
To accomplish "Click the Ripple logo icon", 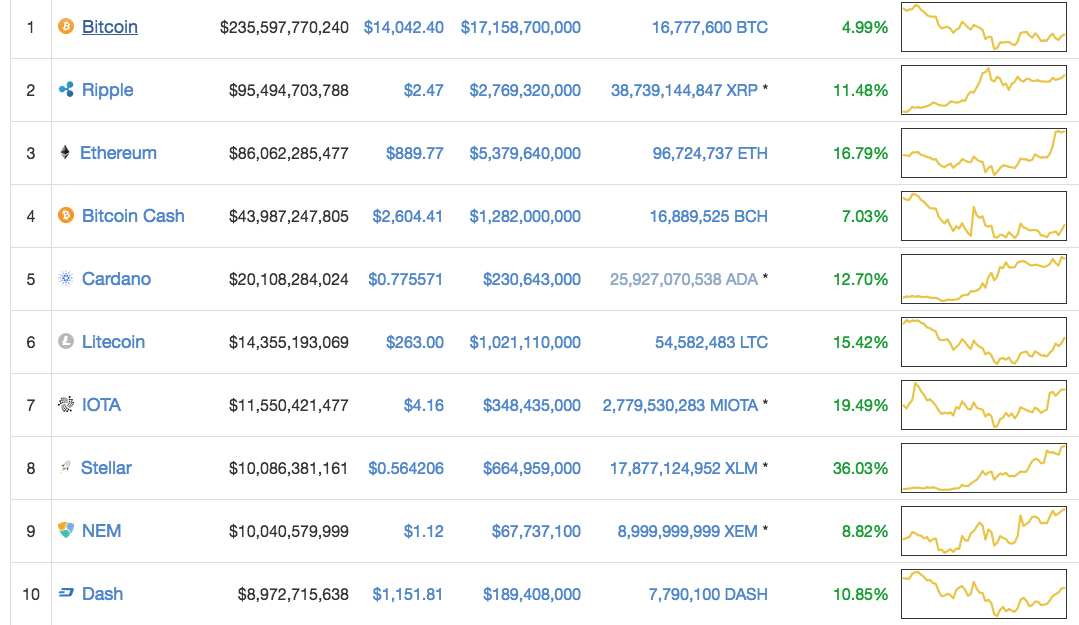I will tap(66, 89).
